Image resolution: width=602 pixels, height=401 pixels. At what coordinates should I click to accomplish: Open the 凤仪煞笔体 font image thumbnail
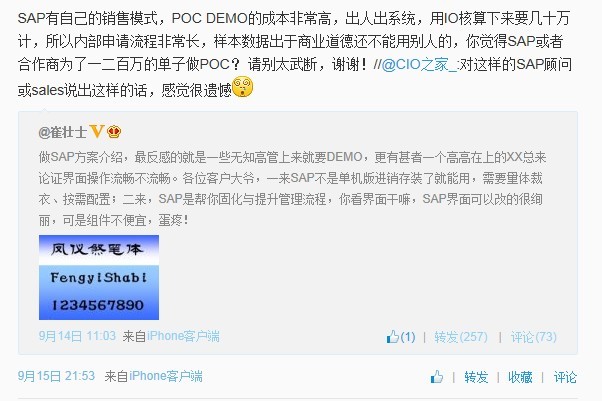99,277
